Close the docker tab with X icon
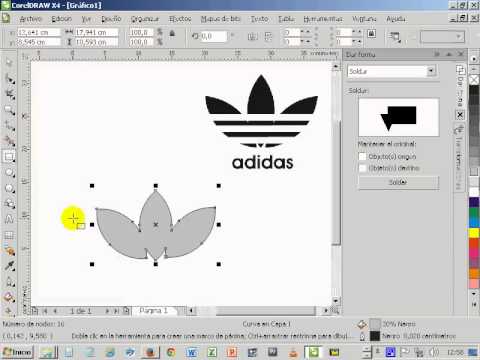 [460, 115]
